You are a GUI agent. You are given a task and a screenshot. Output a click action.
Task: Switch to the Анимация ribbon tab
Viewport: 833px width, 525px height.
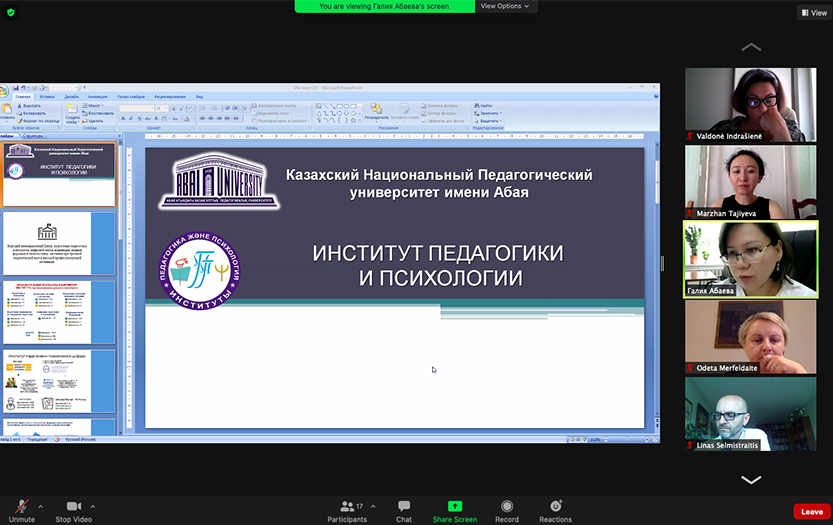tap(97, 97)
